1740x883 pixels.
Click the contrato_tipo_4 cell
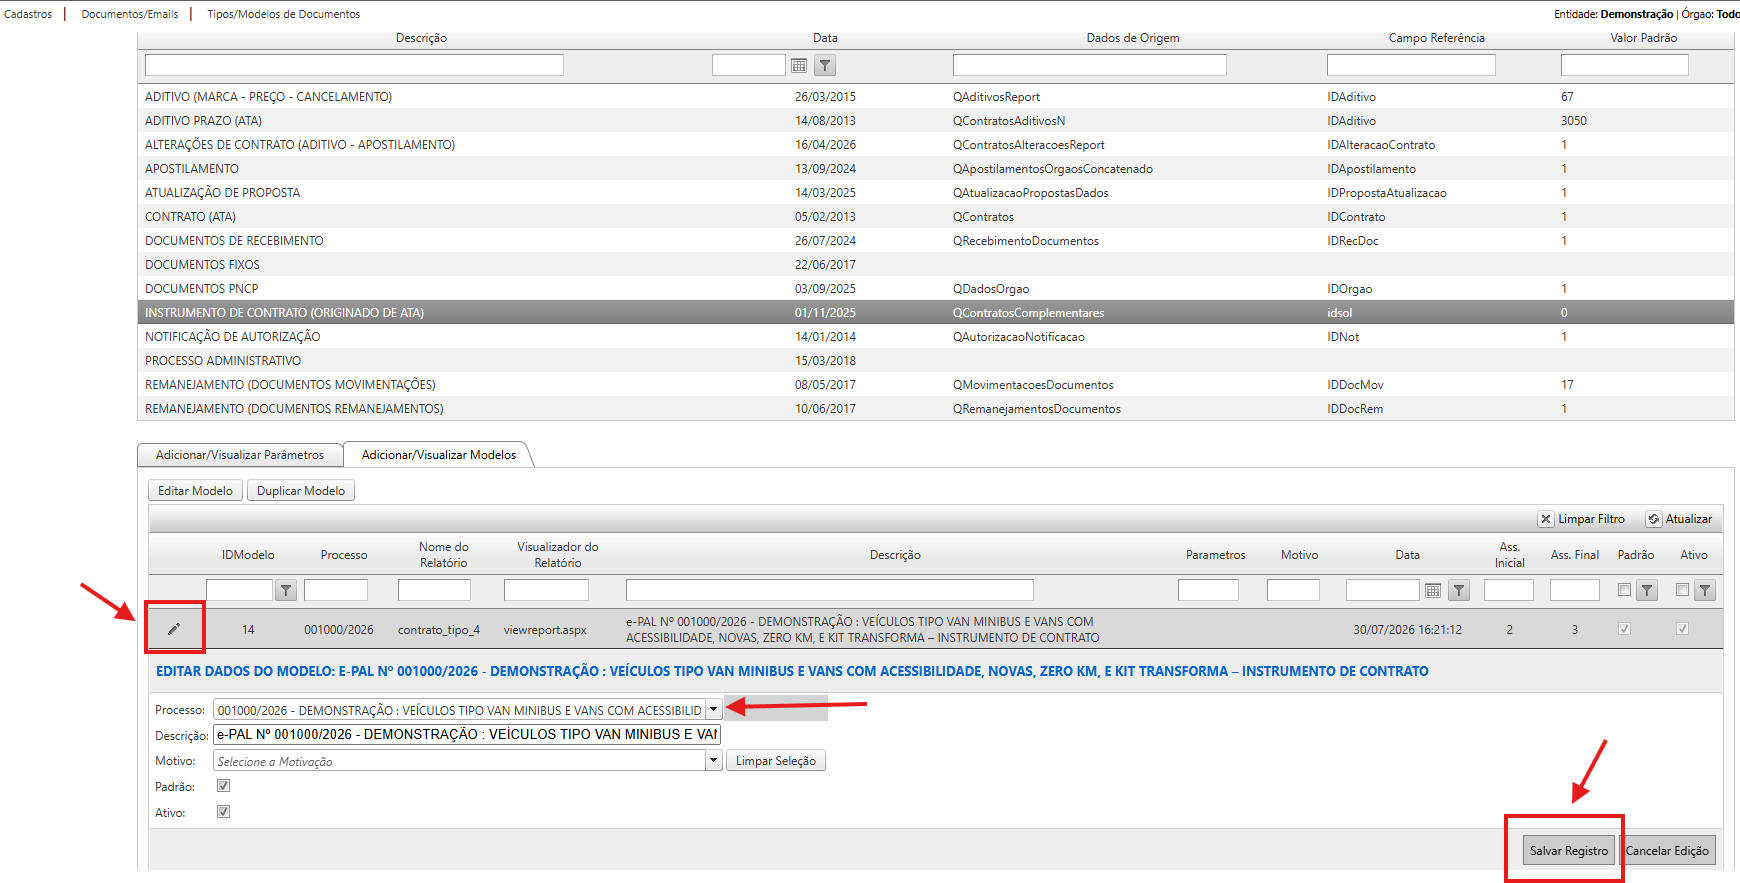tap(439, 630)
